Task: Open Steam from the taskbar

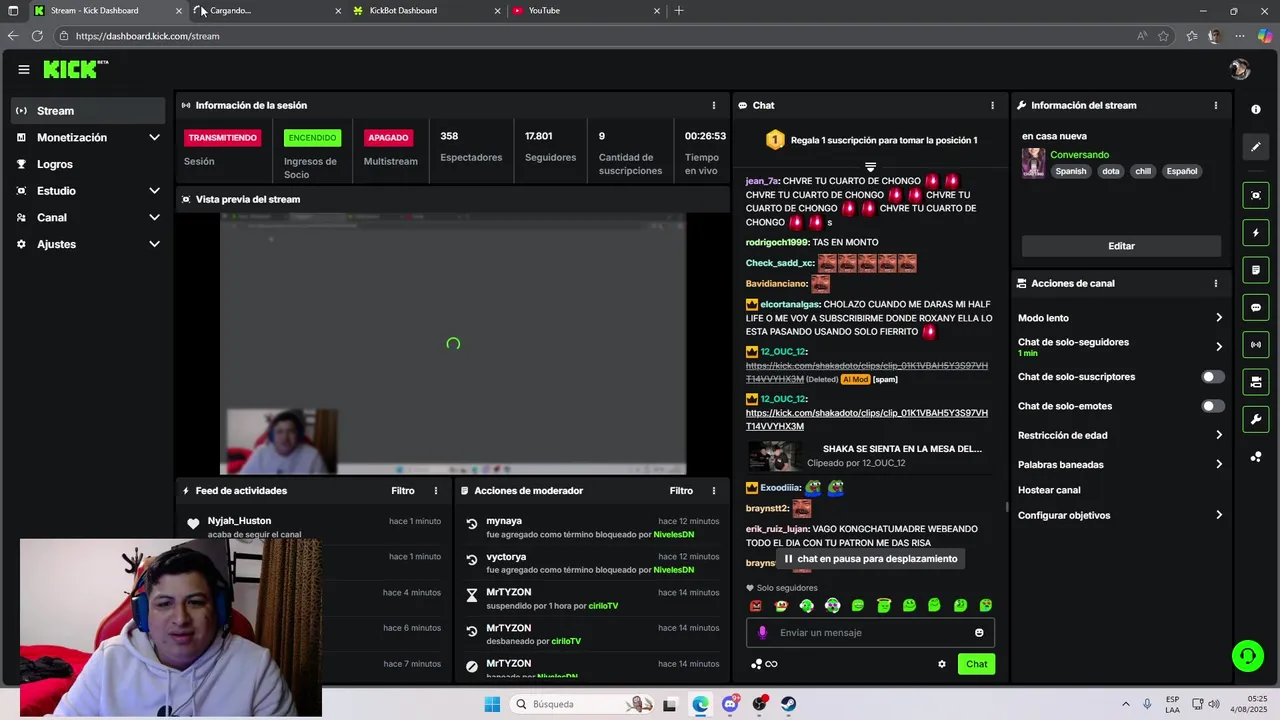Action: click(788, 704)
